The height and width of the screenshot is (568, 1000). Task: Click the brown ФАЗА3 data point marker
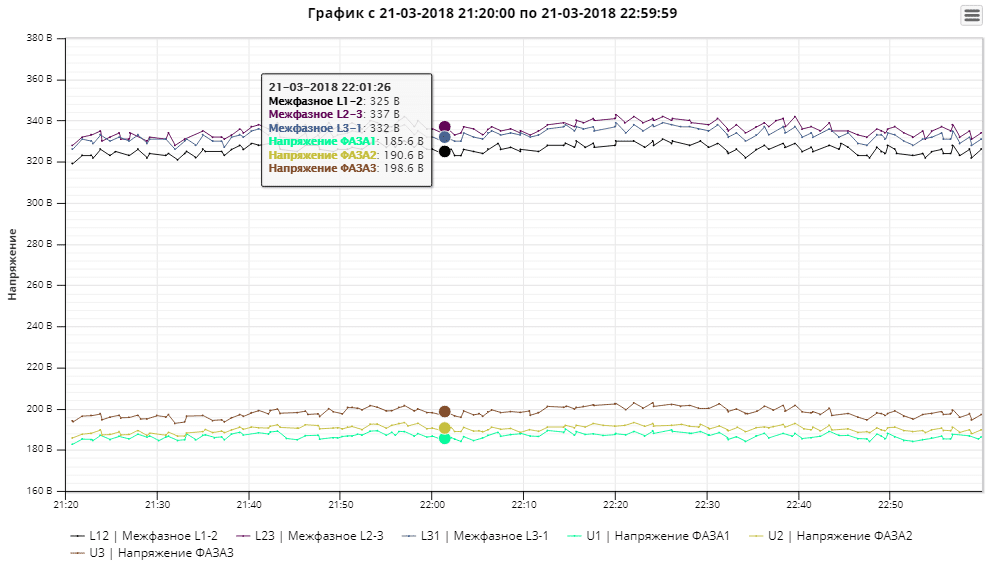point(445,411)
